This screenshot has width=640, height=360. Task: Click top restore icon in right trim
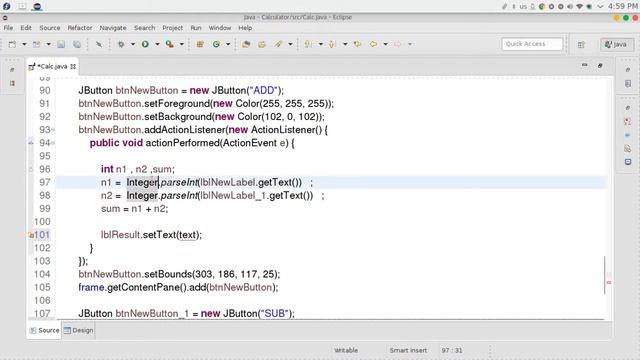tap(628, 70)
